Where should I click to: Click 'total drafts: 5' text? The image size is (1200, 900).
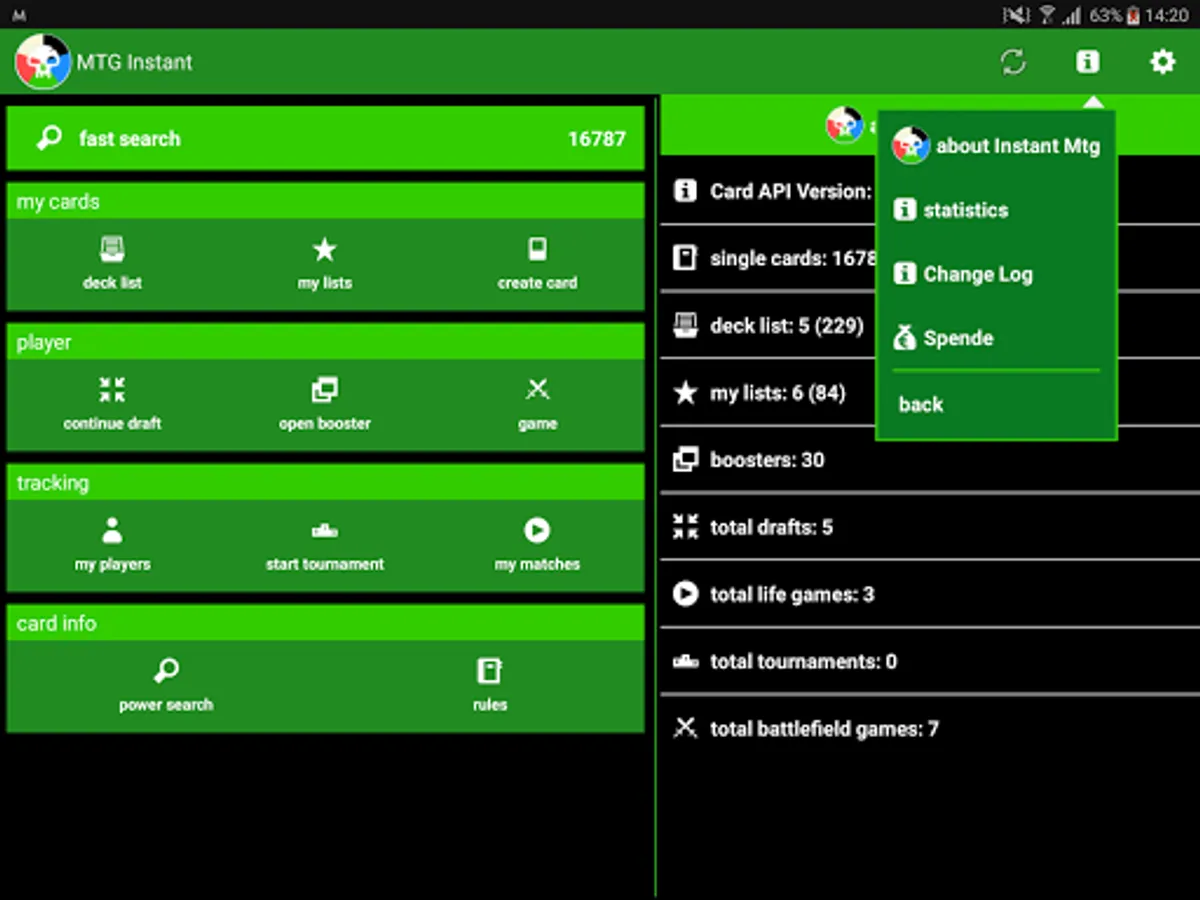771,527
